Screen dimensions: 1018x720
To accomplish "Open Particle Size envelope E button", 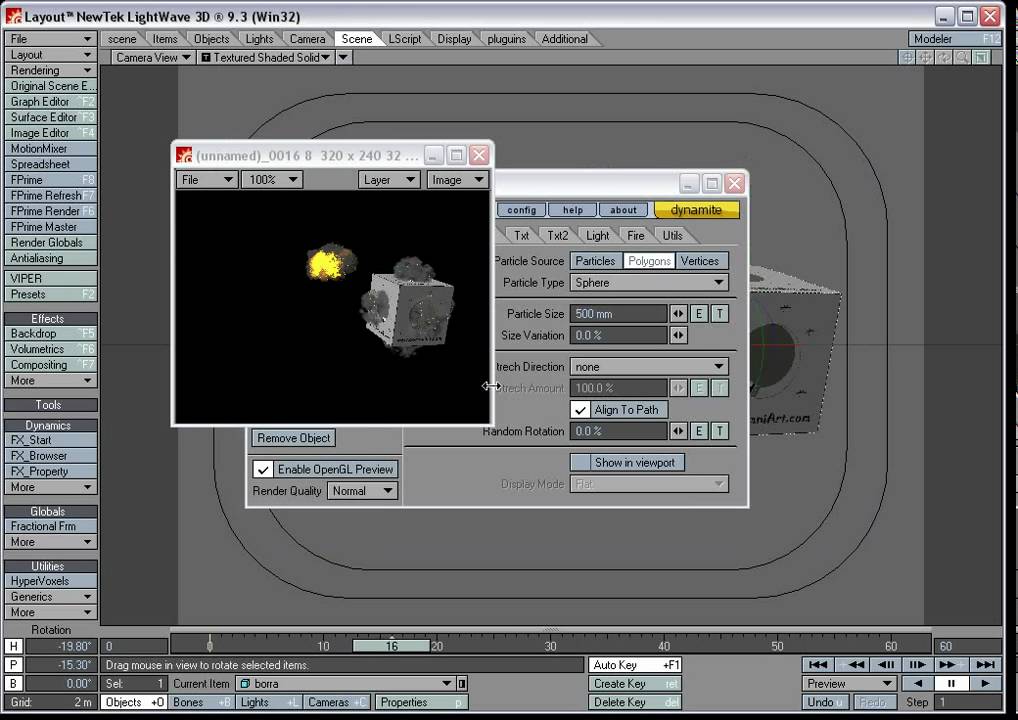I will (699, 314).
